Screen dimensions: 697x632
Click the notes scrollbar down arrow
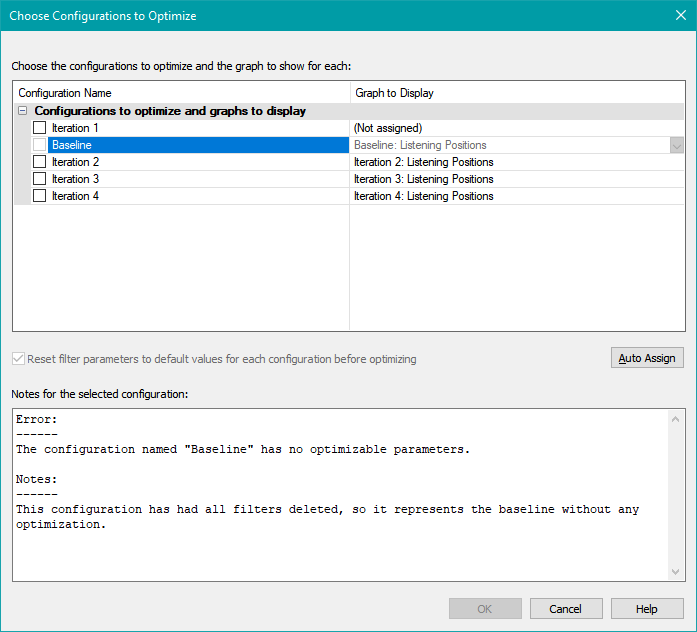[x=675, y=572]
